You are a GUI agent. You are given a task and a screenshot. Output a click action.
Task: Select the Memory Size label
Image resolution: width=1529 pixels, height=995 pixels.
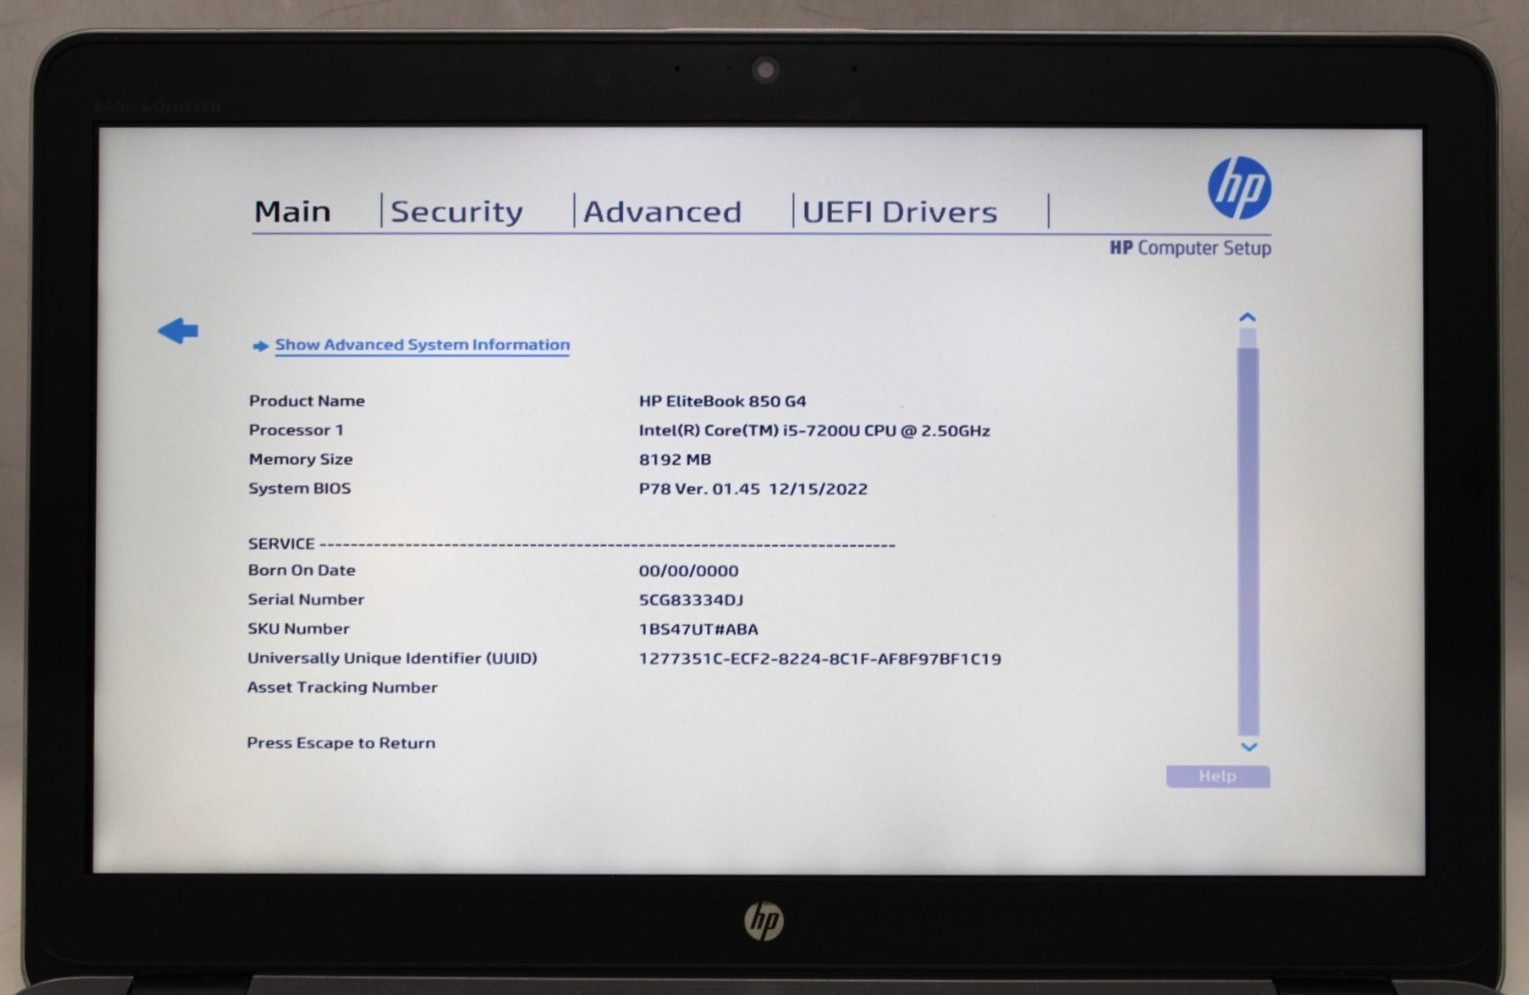click(x=300, y=459)
